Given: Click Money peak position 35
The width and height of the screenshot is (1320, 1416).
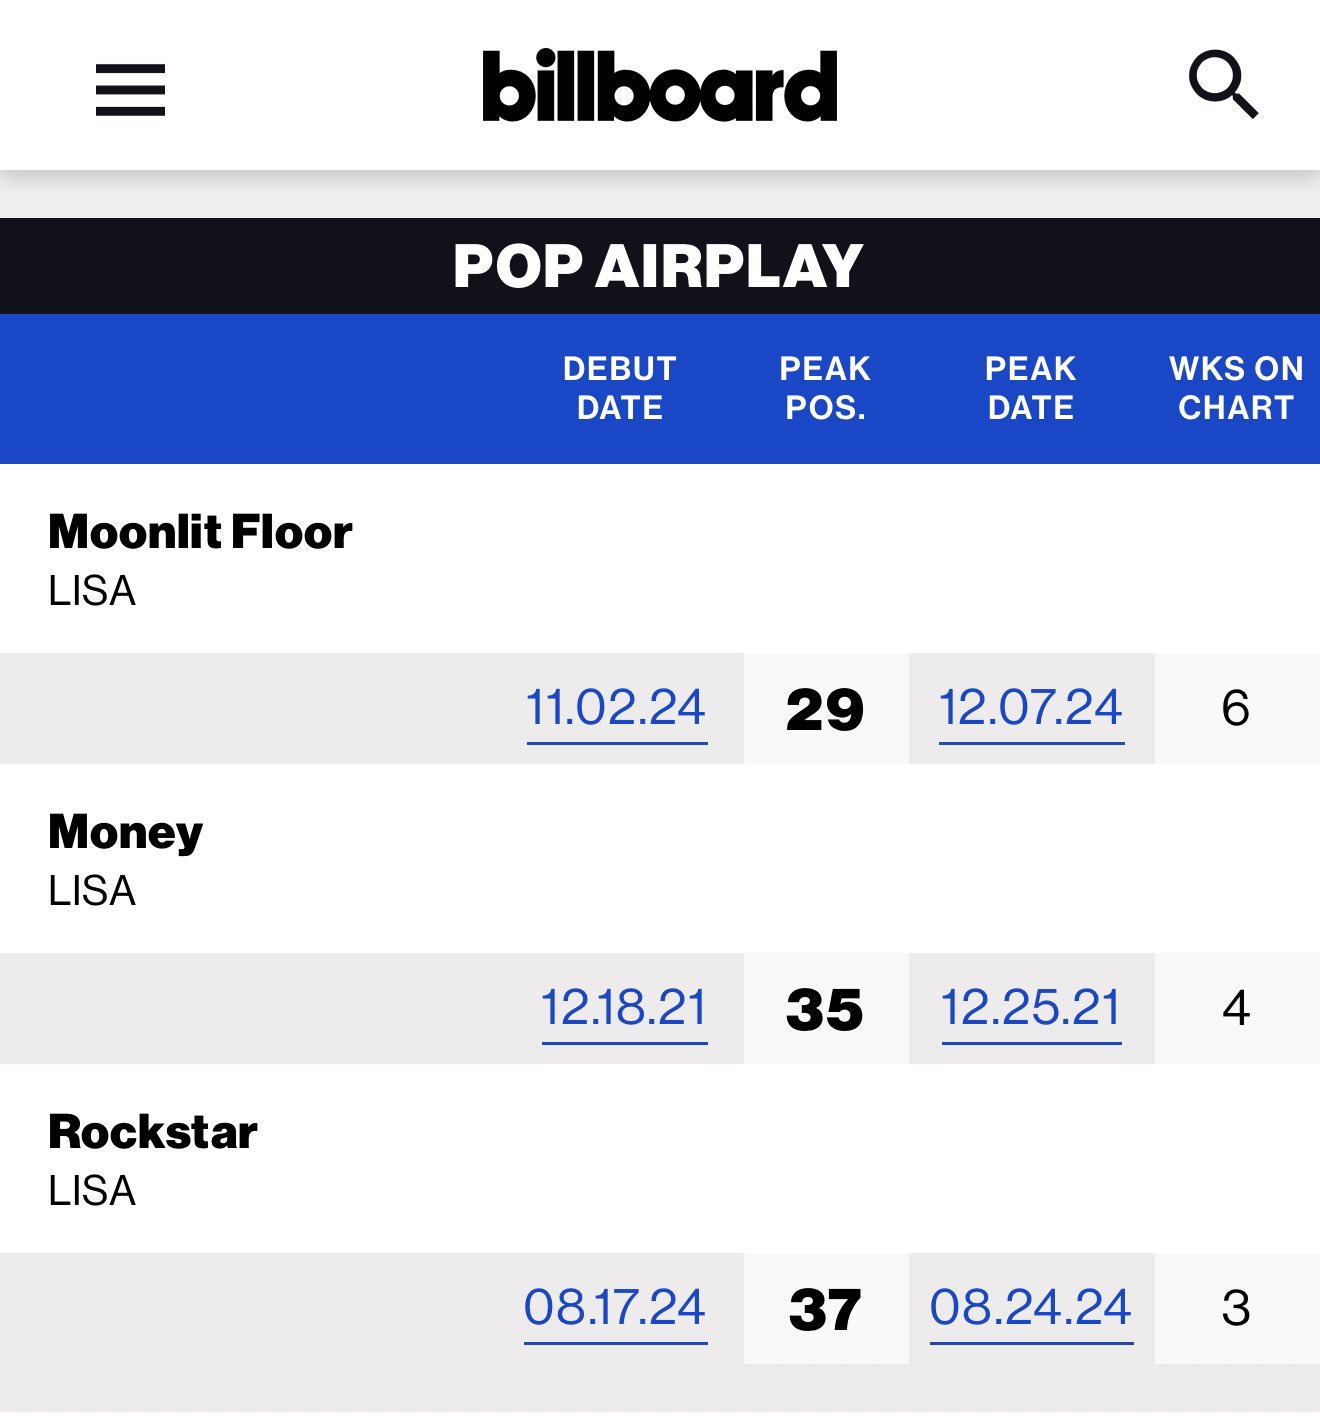Looking at the screenshot, I should pyautogui.click(x=825, y=1010).
